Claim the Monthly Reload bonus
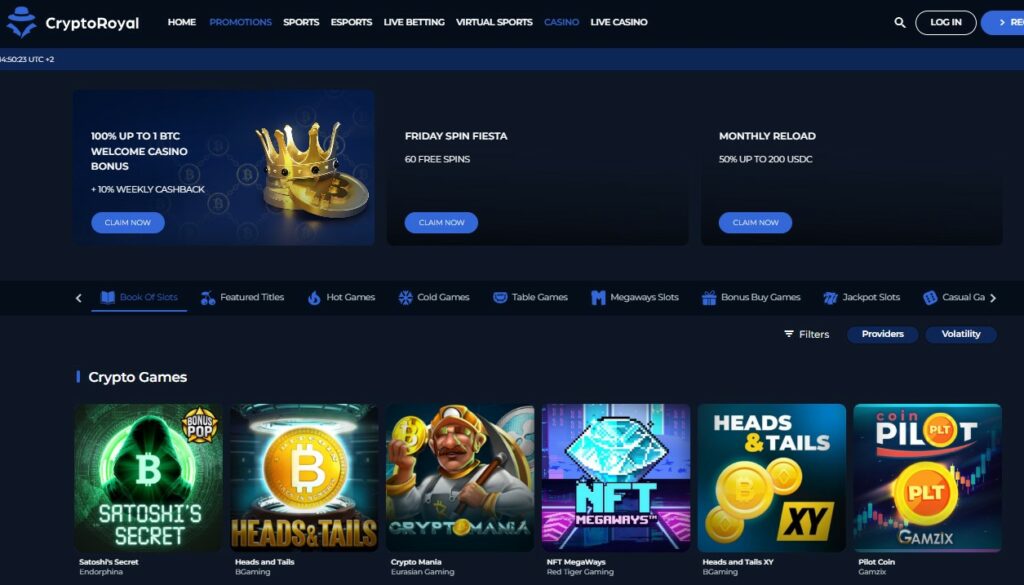1024x585 pixels. 755,223
